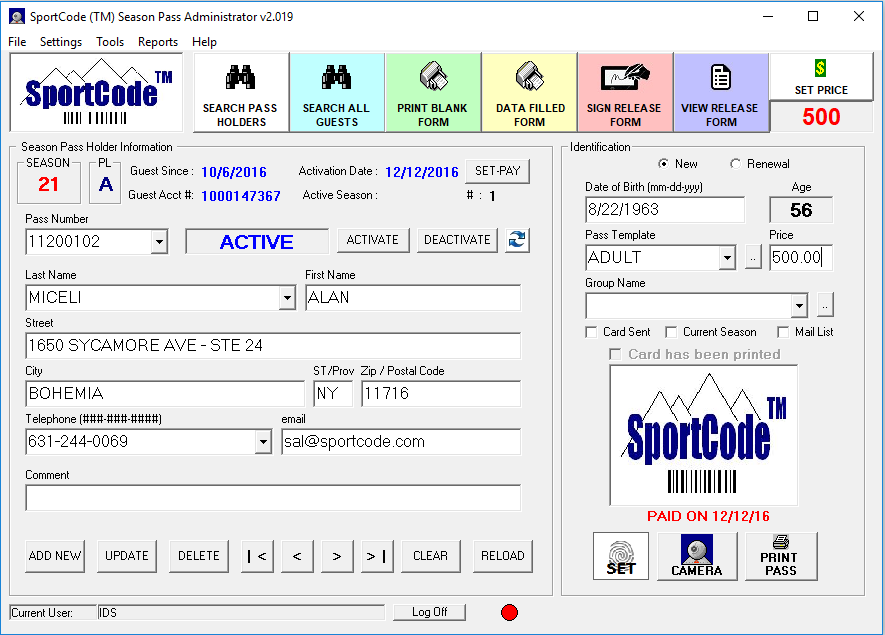Click the Street address field

pos(273,345)
